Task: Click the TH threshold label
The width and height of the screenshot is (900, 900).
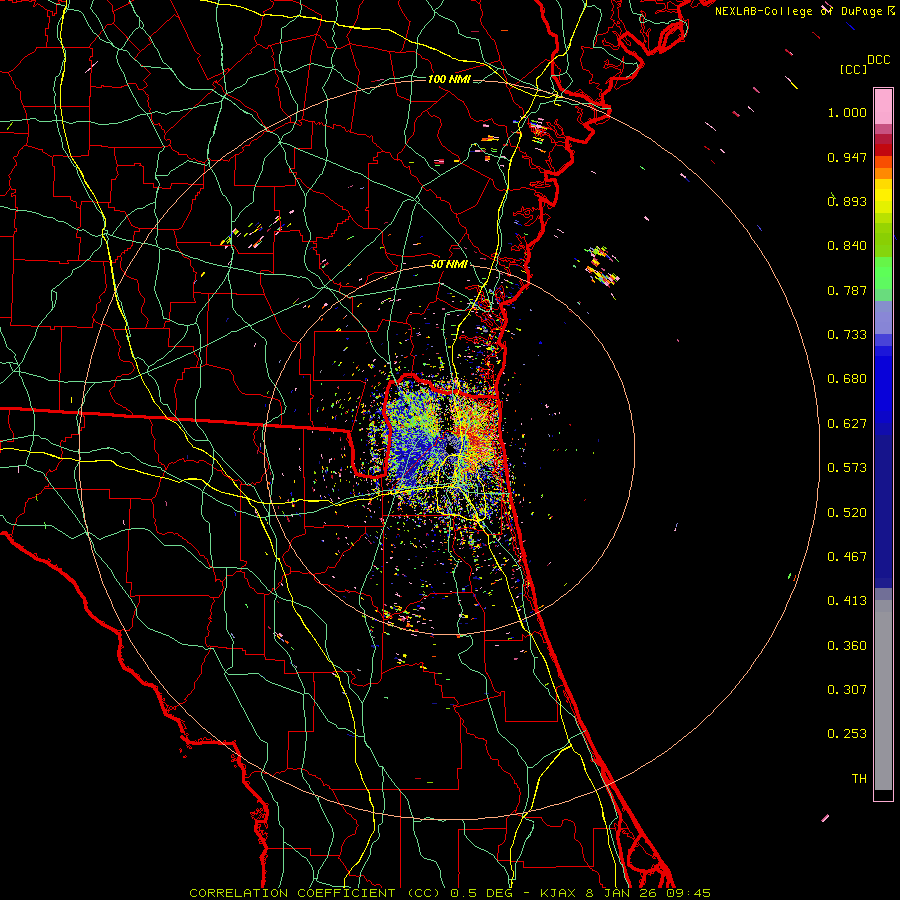Action: pos(859,779)
